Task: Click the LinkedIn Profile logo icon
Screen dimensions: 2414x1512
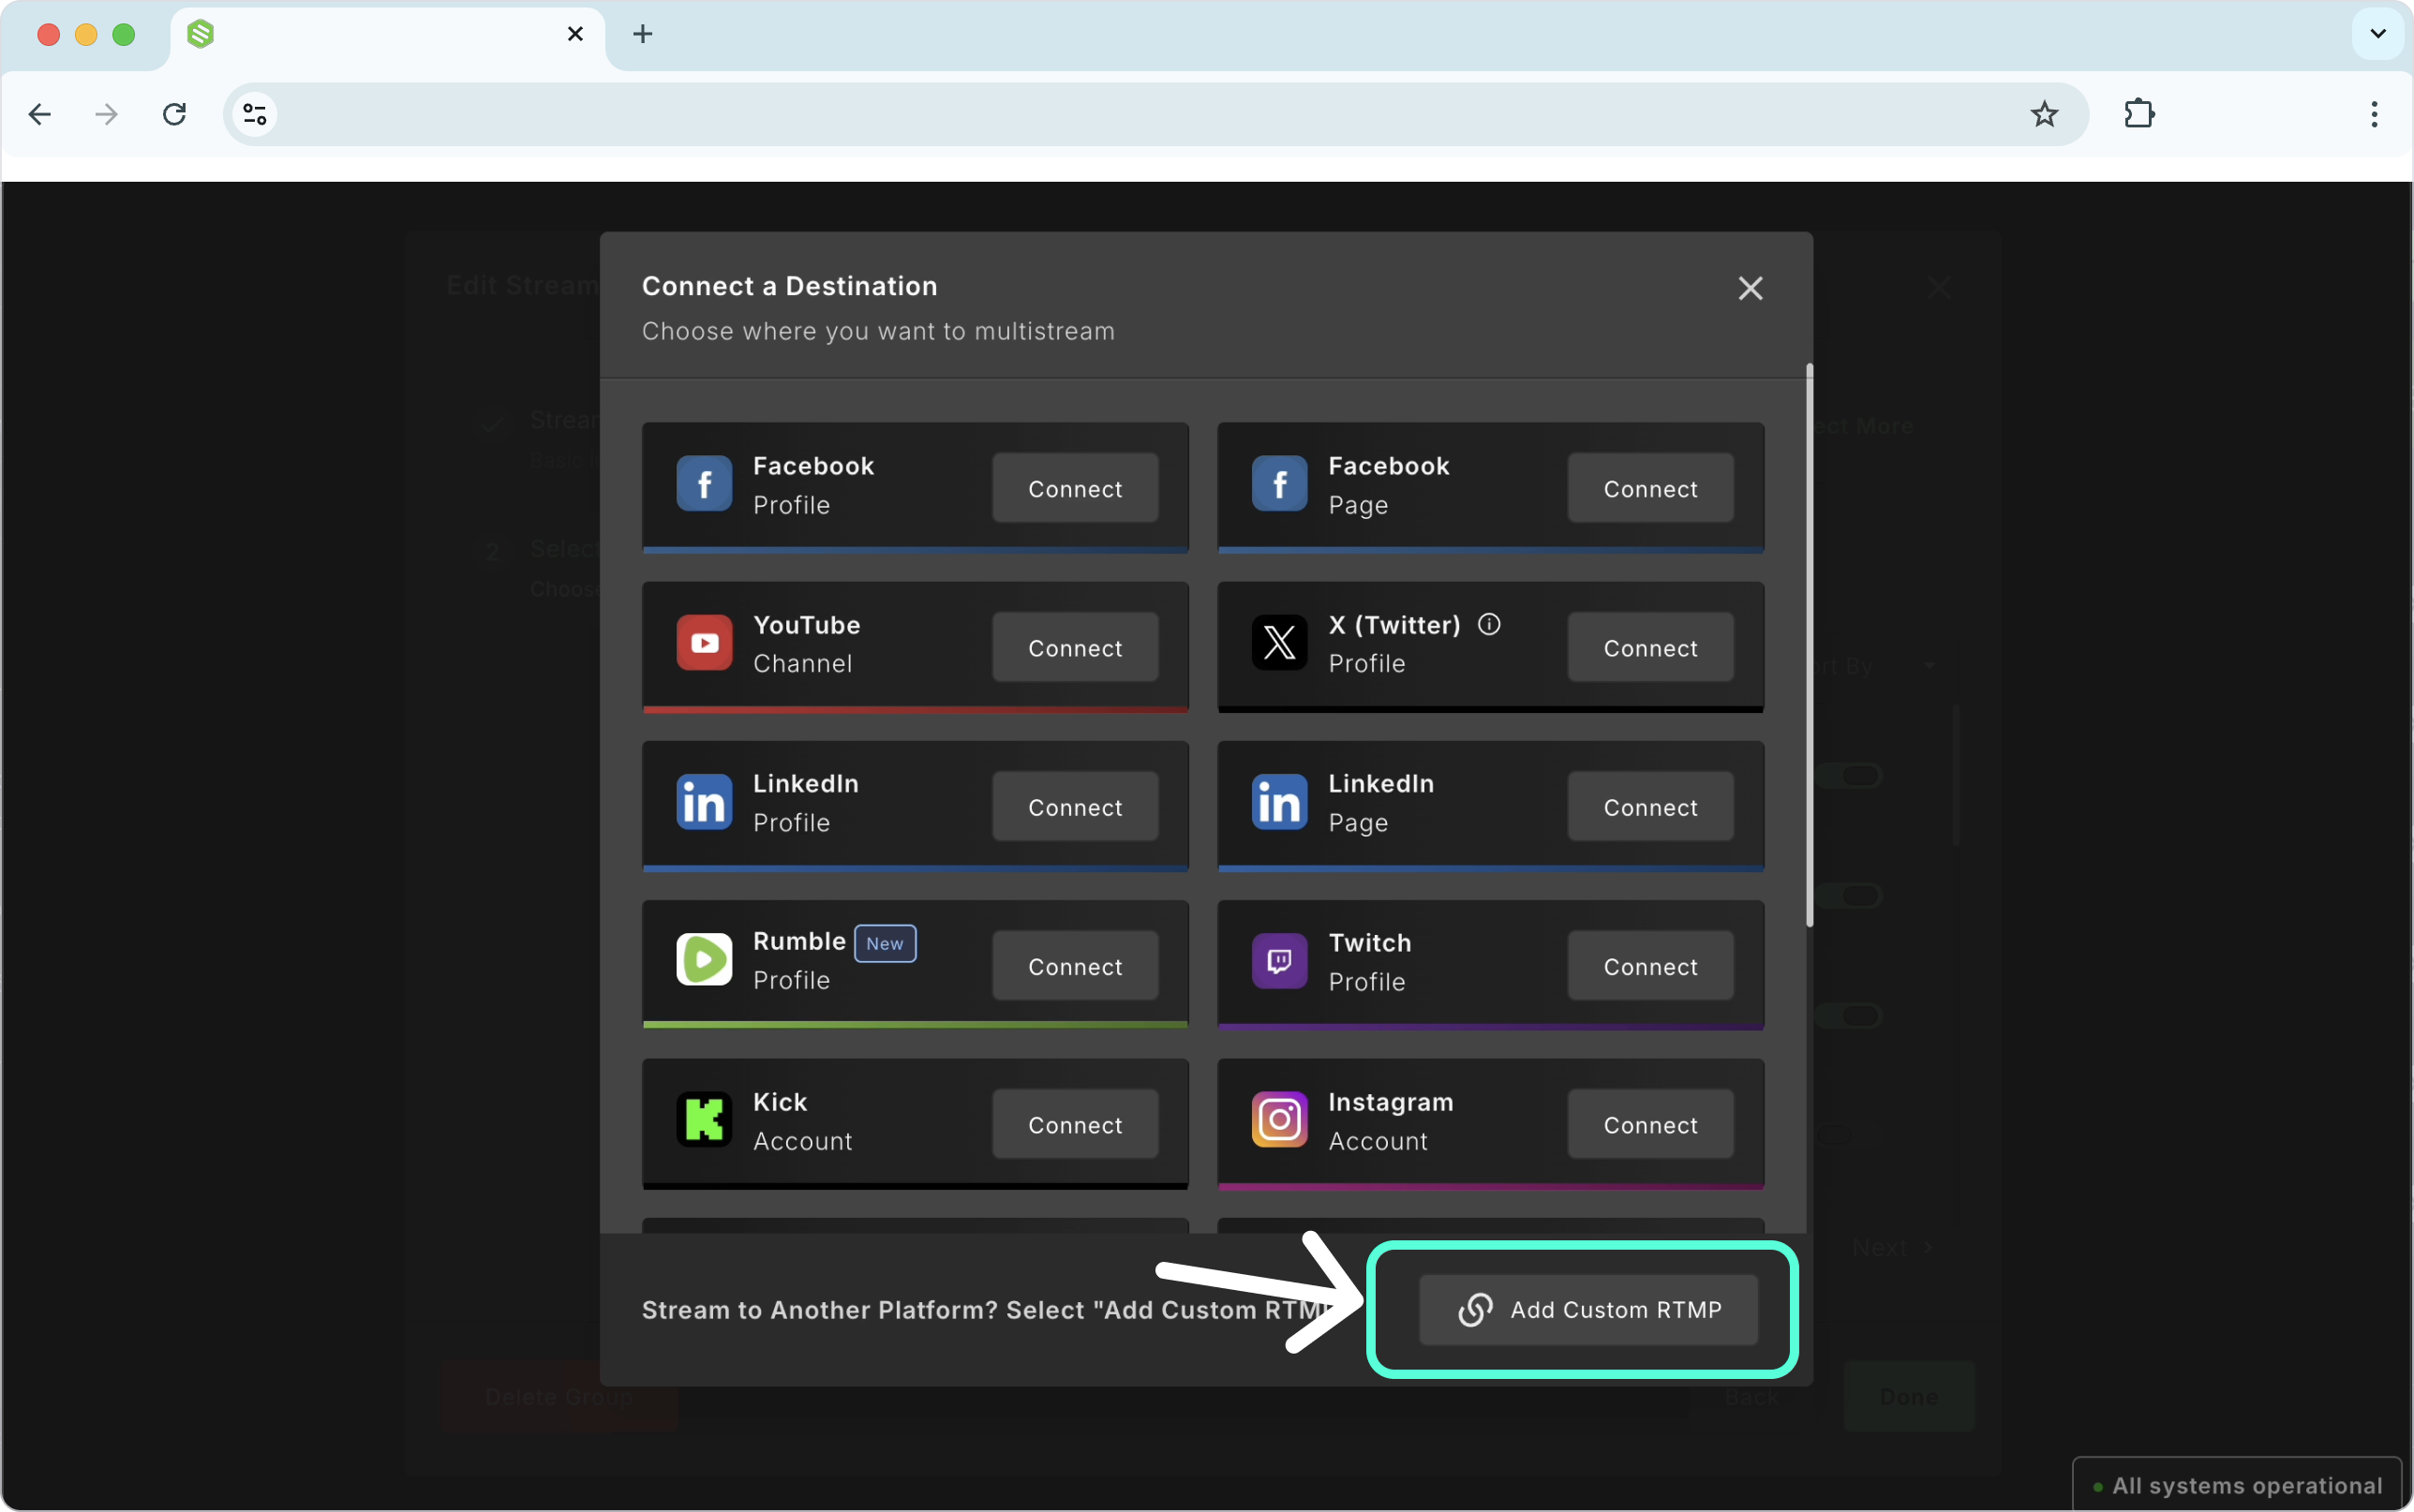Action: click(704, 802)
